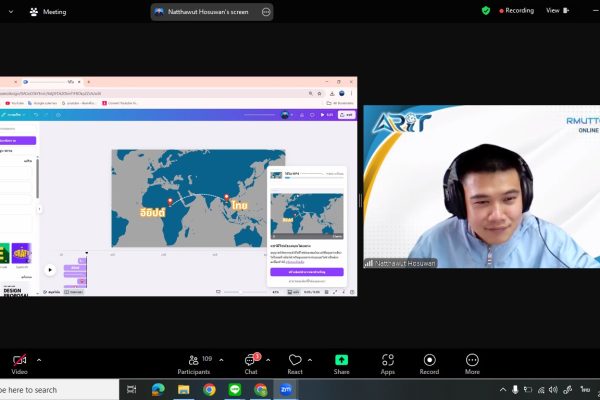600x400 pixels.
Task: Expand the arrow beside Participants
Action: point(221,360)
